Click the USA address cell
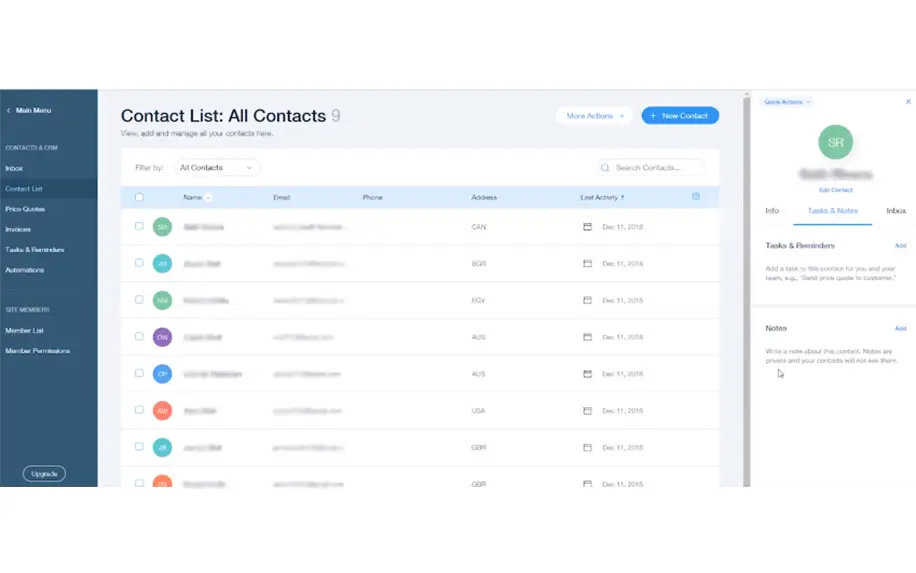Image resolution: width=916 pixels, height=573 pixels. [478, 411]
